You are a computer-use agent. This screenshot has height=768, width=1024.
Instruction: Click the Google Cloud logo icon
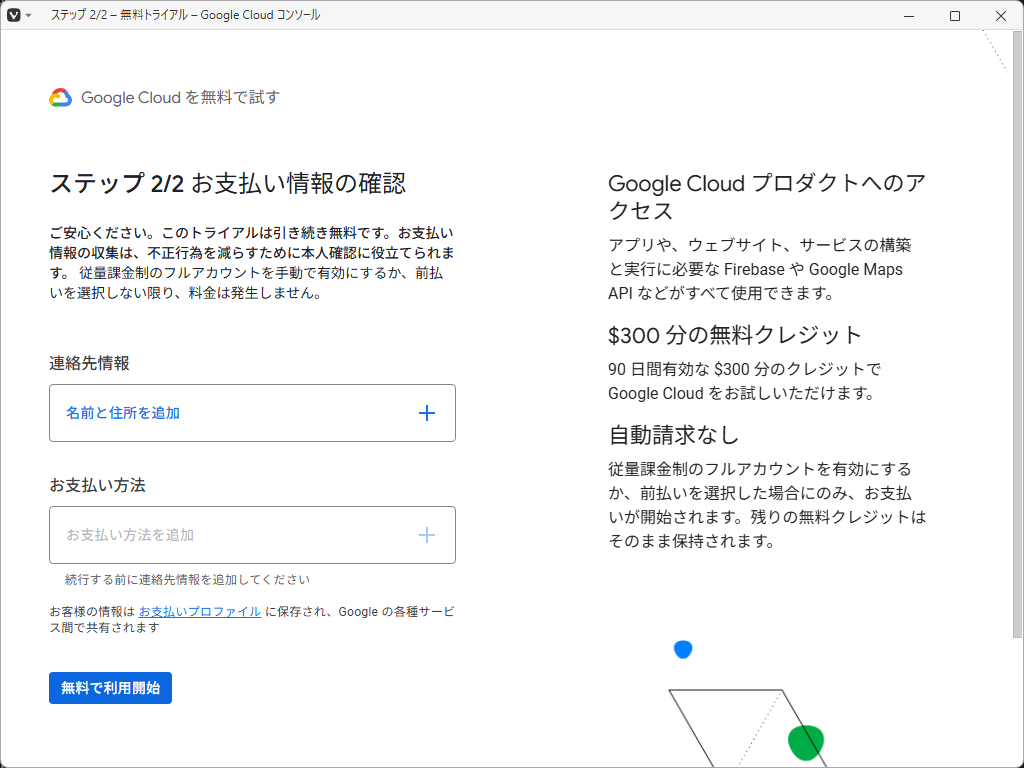click(x=59, y=97)
